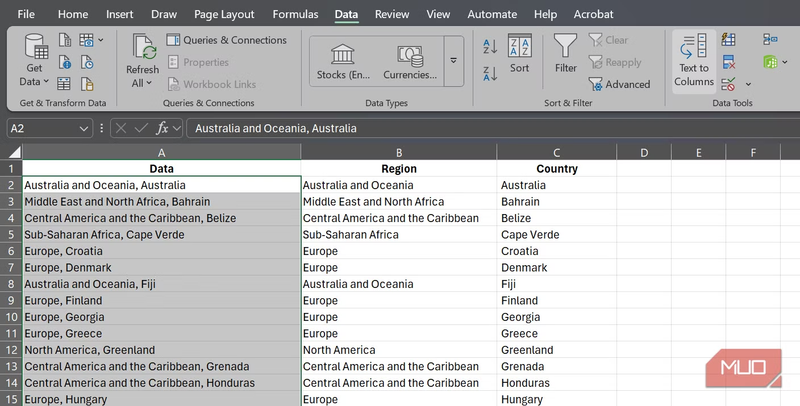
Task: Sort column Z to A descending
Action: [x=490, y=72]
